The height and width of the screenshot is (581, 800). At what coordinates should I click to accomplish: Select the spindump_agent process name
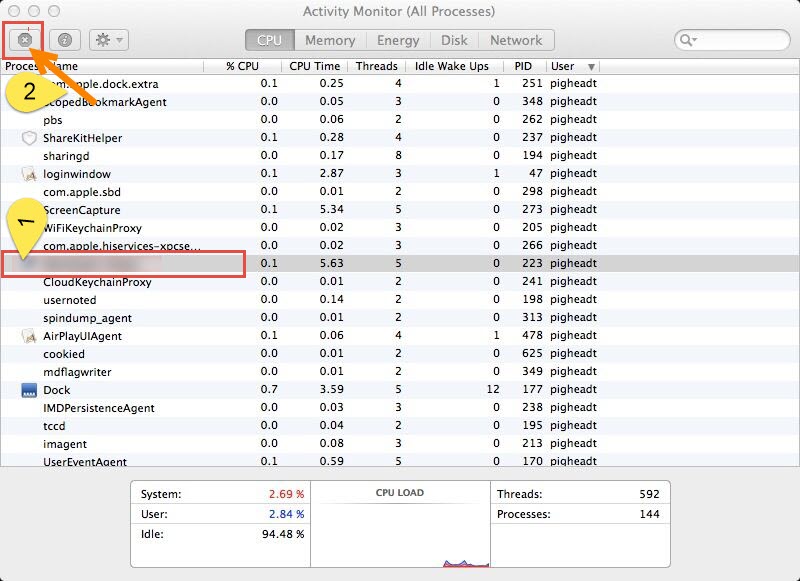[88, 318]
